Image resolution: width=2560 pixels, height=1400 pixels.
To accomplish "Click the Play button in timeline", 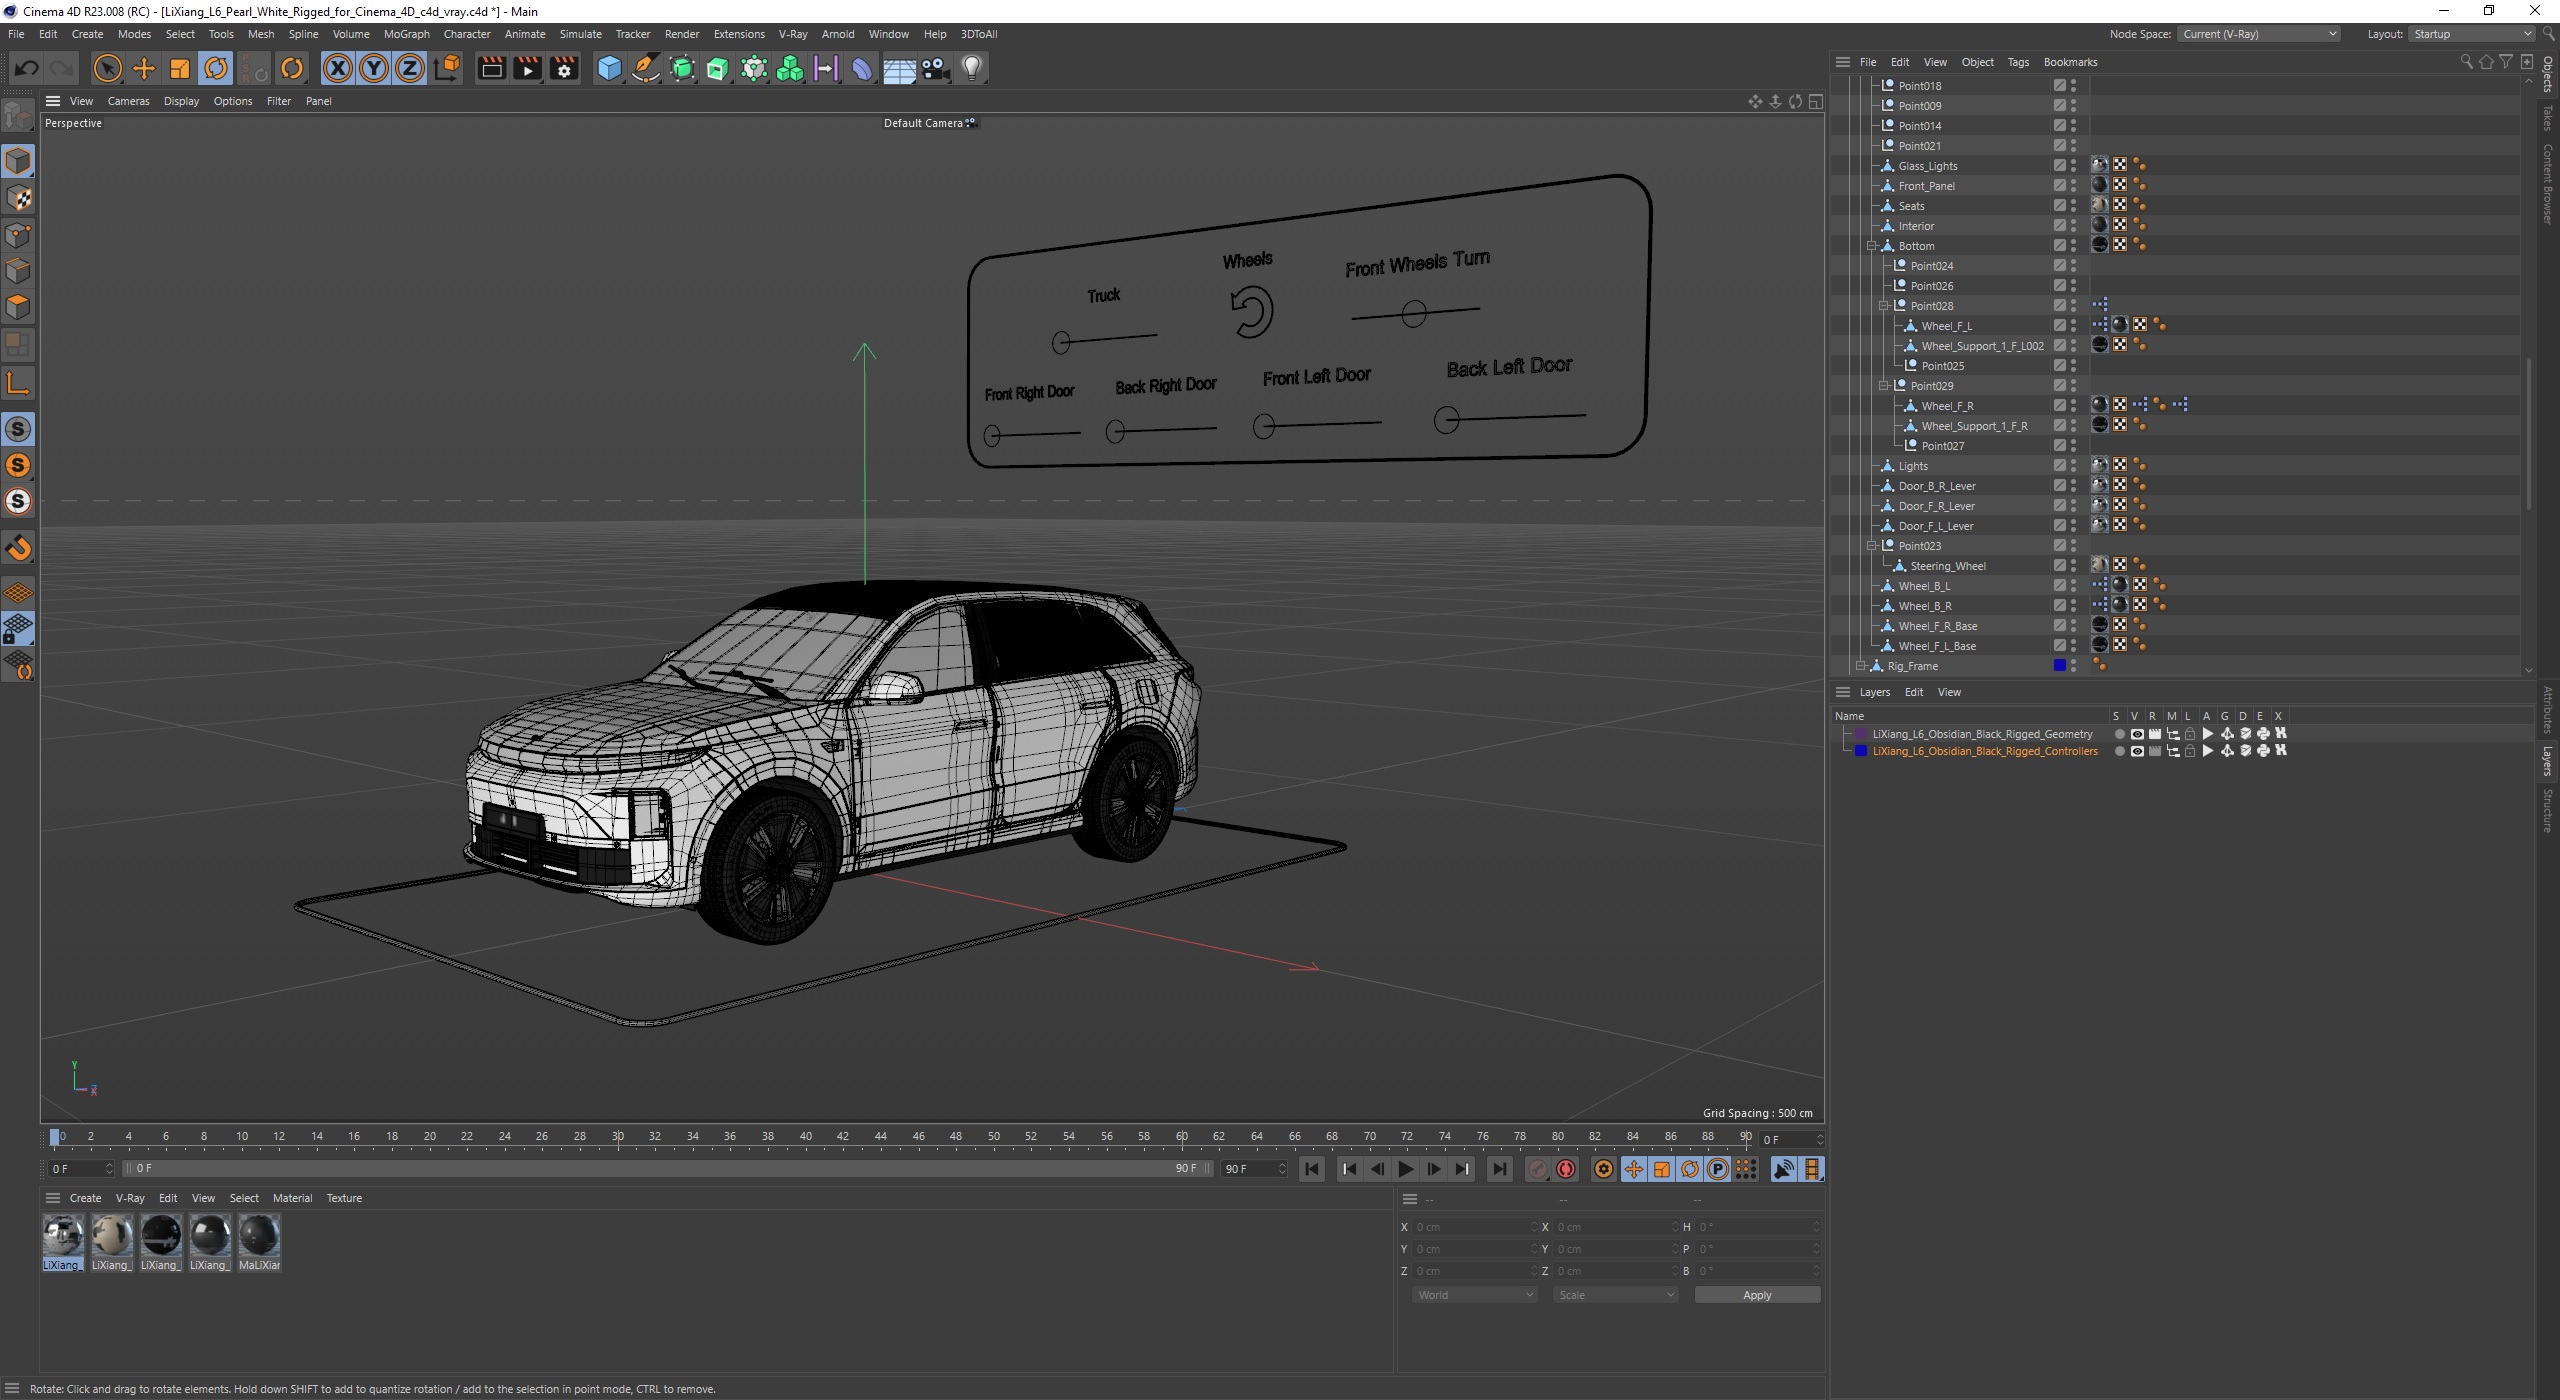I will coord(1407,1169).
